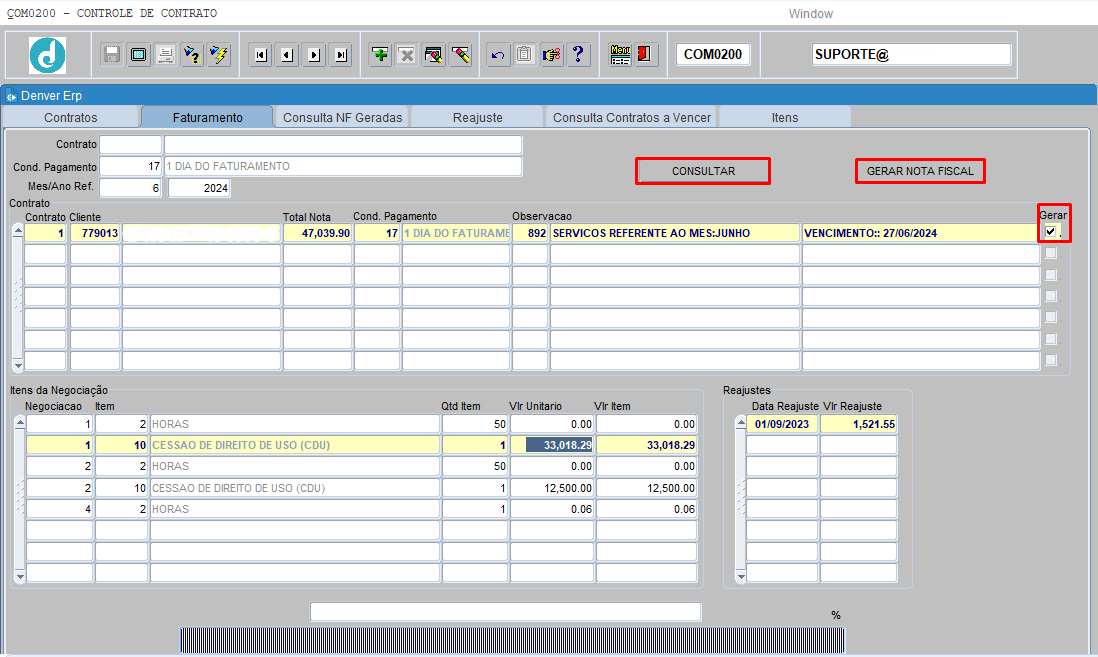This screenshot has width=1098, height=657.
Task: Open the Reajuste tab
Action: (478, 117)
